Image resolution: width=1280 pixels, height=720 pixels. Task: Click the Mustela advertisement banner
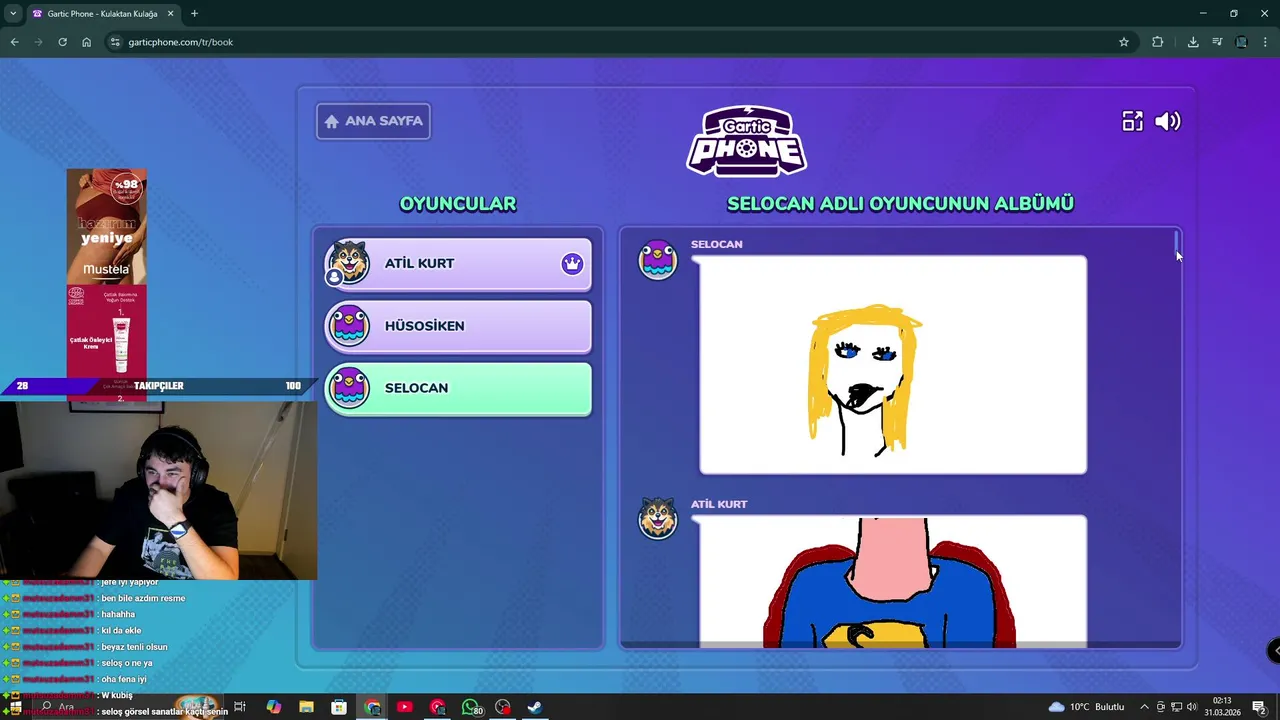[x=107, y=285]
